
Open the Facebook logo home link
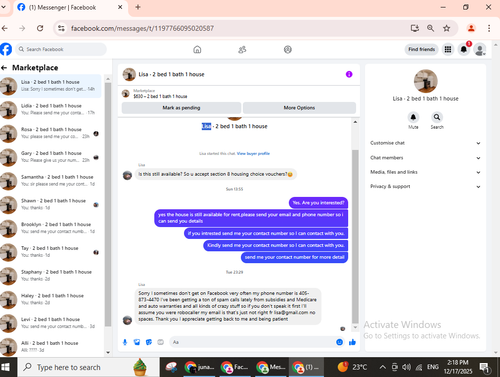[6, 49]
